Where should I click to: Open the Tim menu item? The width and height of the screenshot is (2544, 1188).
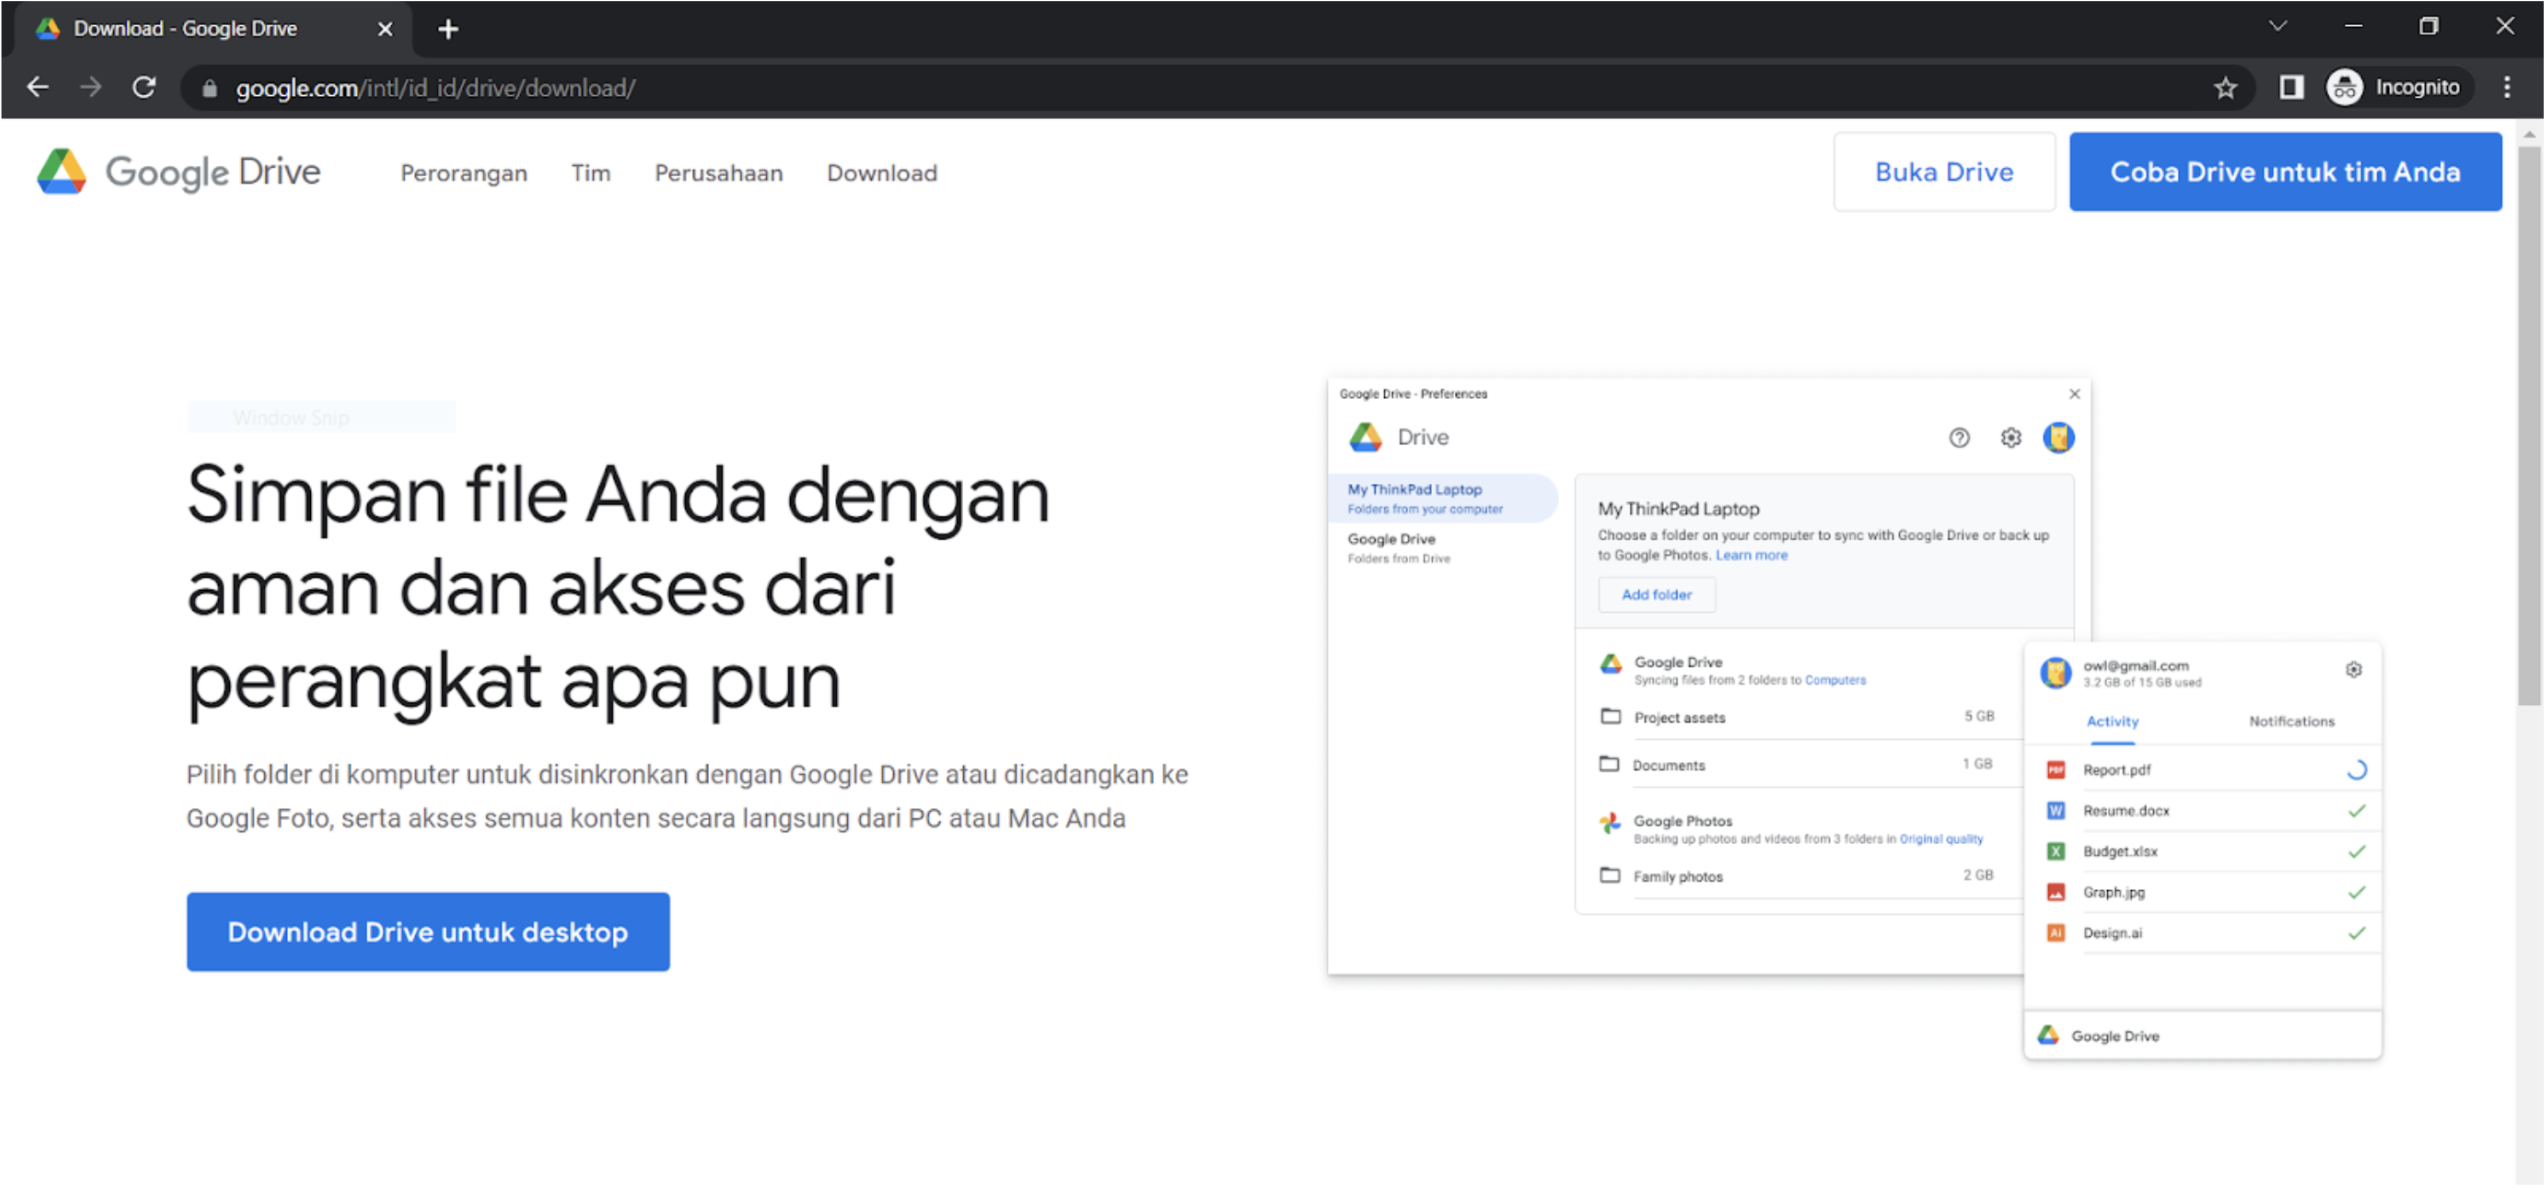tap(591, 173)
